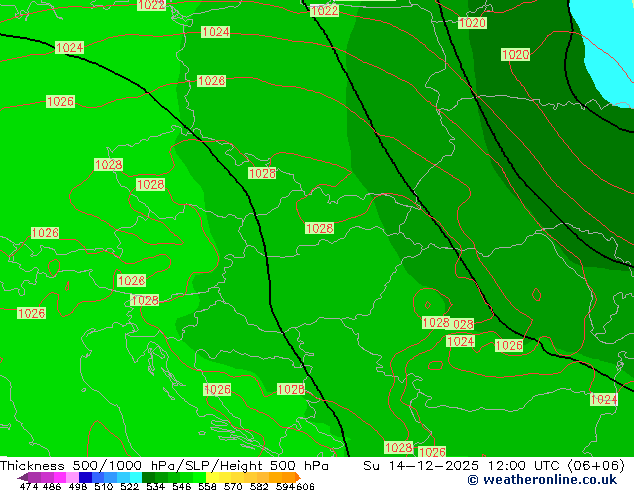Pick the darkest green swatch in the legend

(x=148, y=477)
